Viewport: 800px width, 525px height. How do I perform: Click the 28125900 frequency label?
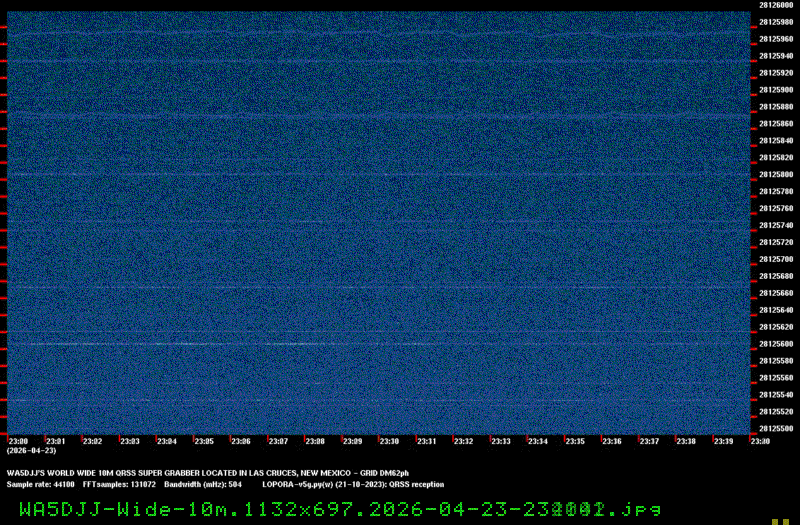pyautogui.click(x=776, y=89)
